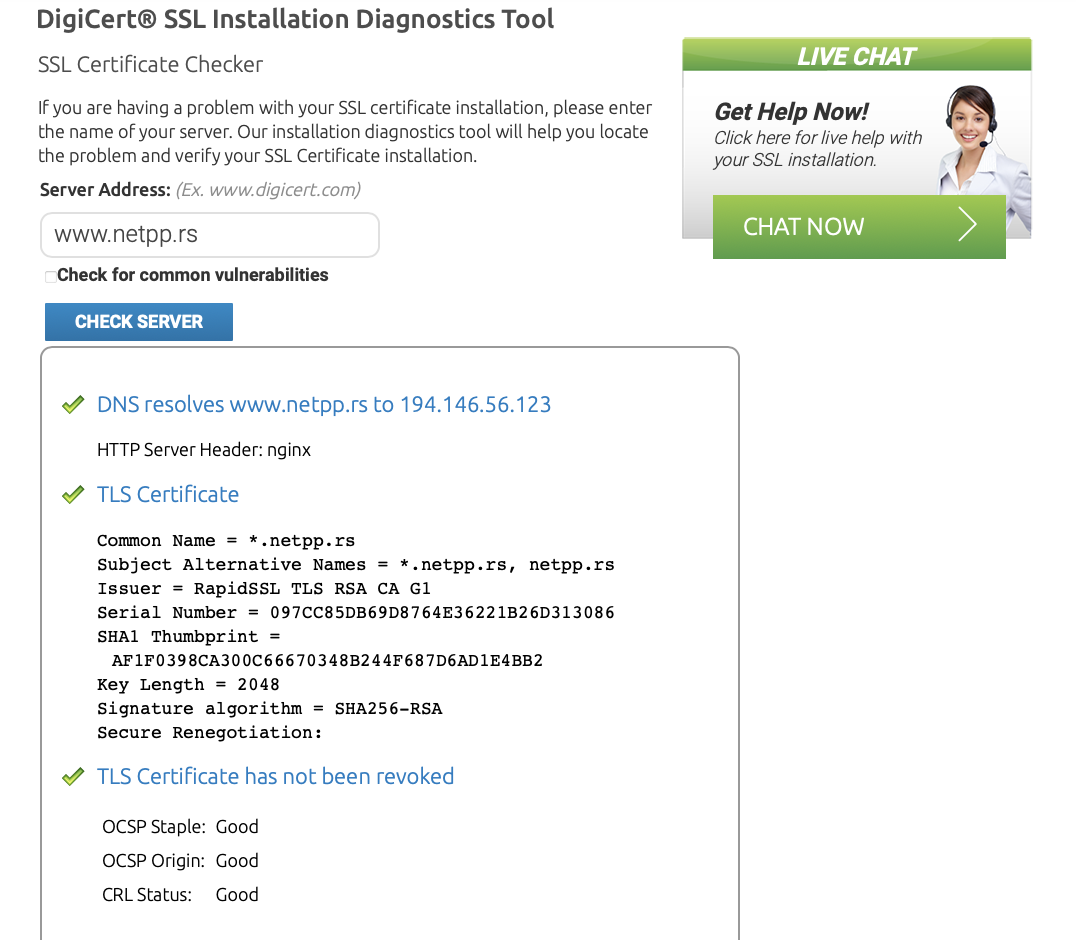1076x940 pixels.
Task: Click the green checkmark beside TLS Certificate
Action: 73,495
